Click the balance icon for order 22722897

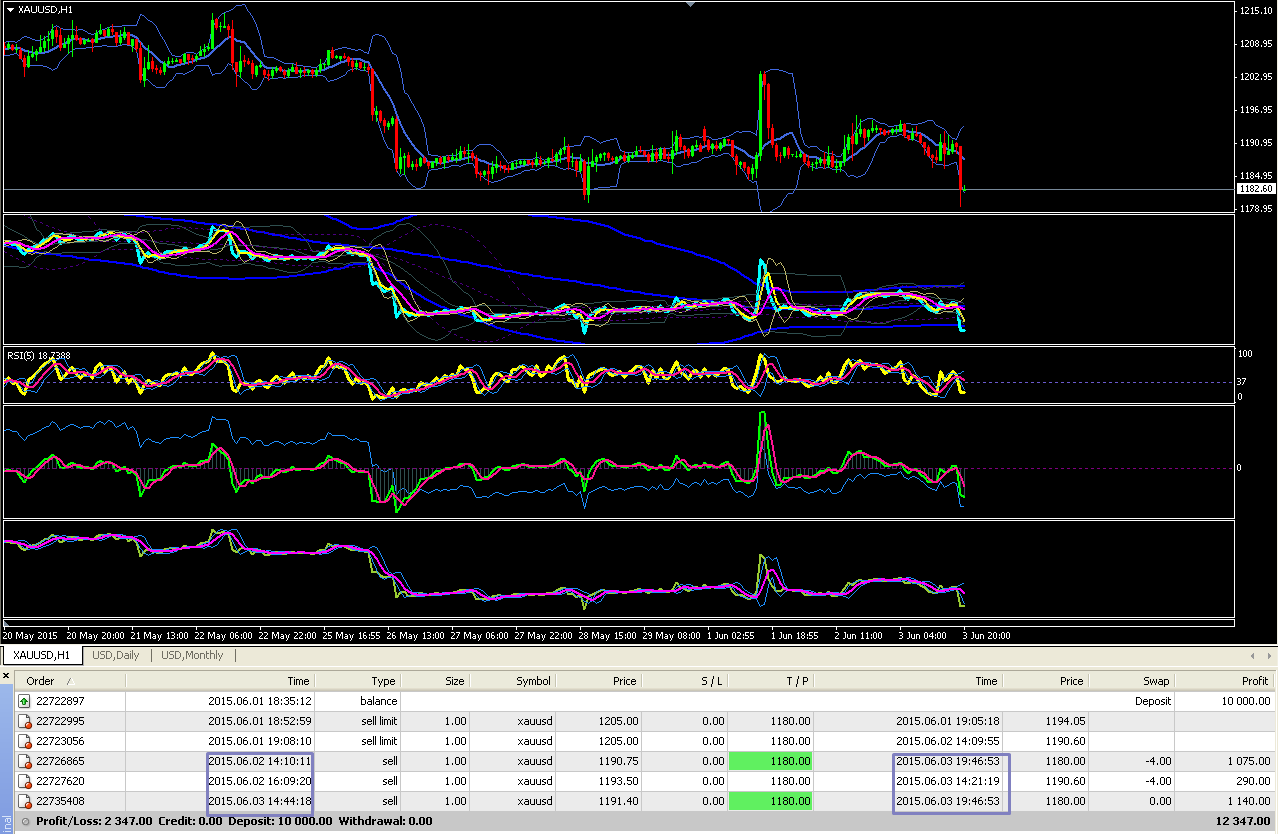coord(24,701)
